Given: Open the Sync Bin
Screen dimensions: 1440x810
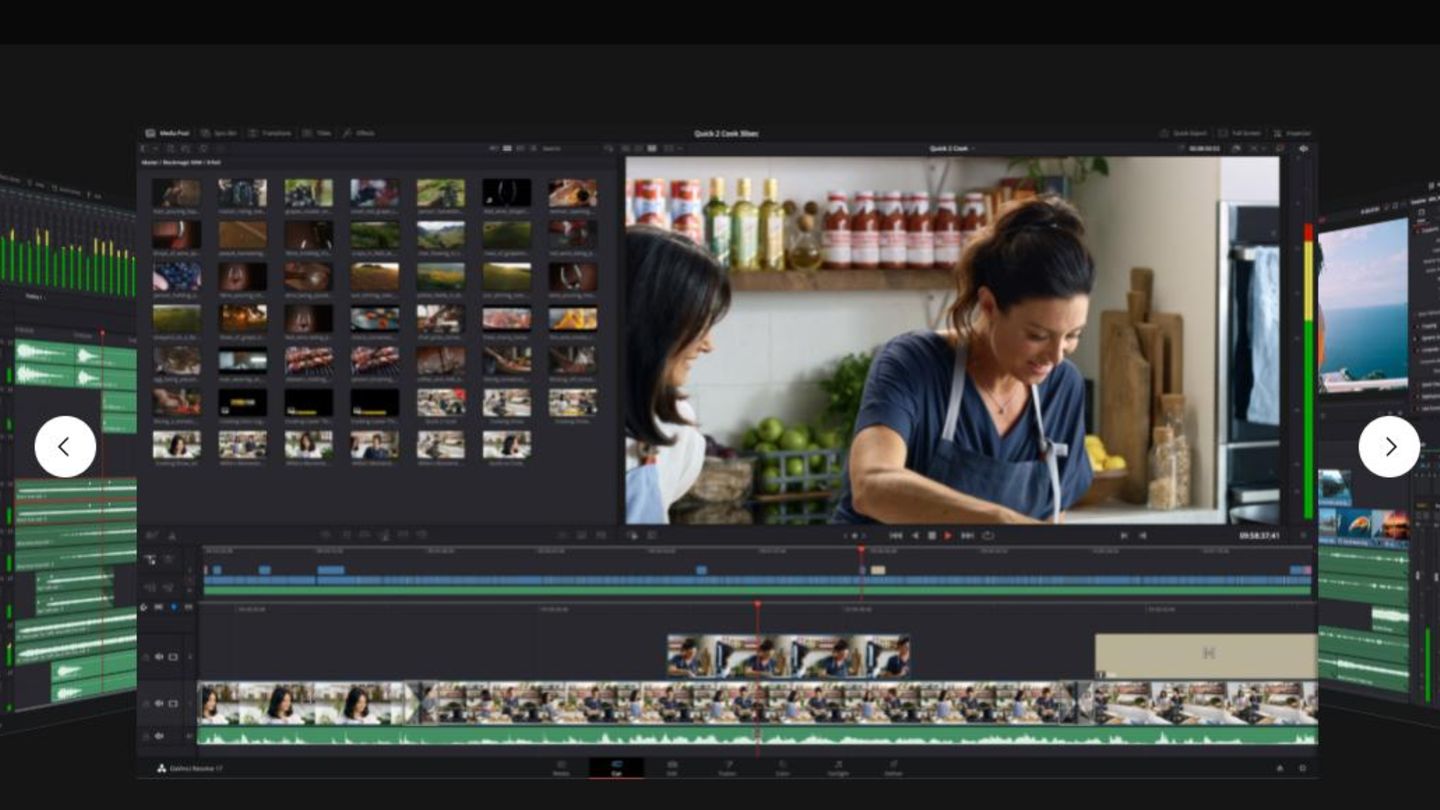Looking at the screenshot, I should pyautogui.click(x=222, y=132).
